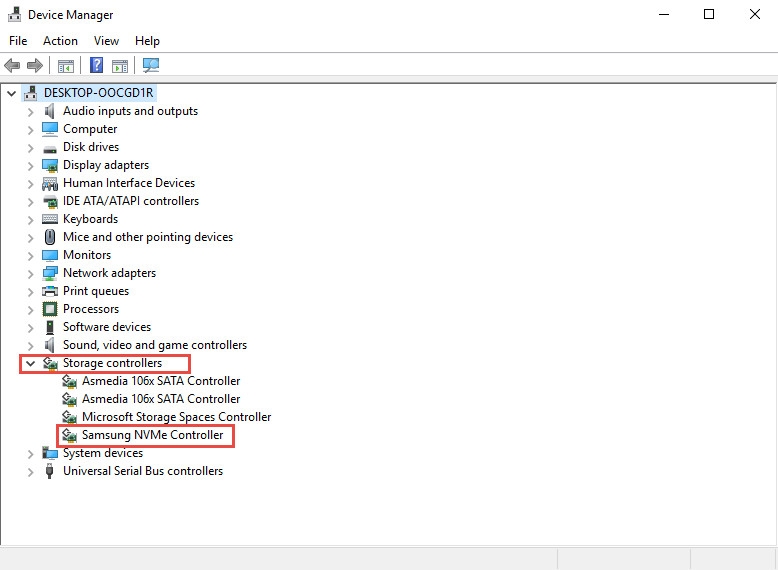Click the Disk drives icon
The height and width of the screenshot is (570, 778).
(x=50, y=148)
